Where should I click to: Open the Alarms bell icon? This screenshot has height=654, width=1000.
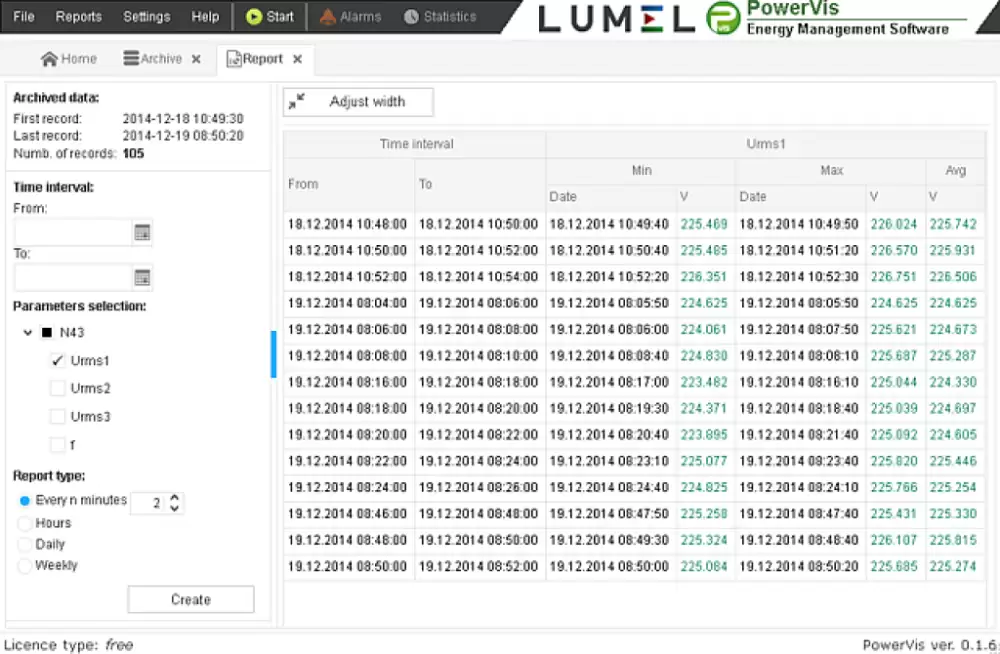click(328, 16)
